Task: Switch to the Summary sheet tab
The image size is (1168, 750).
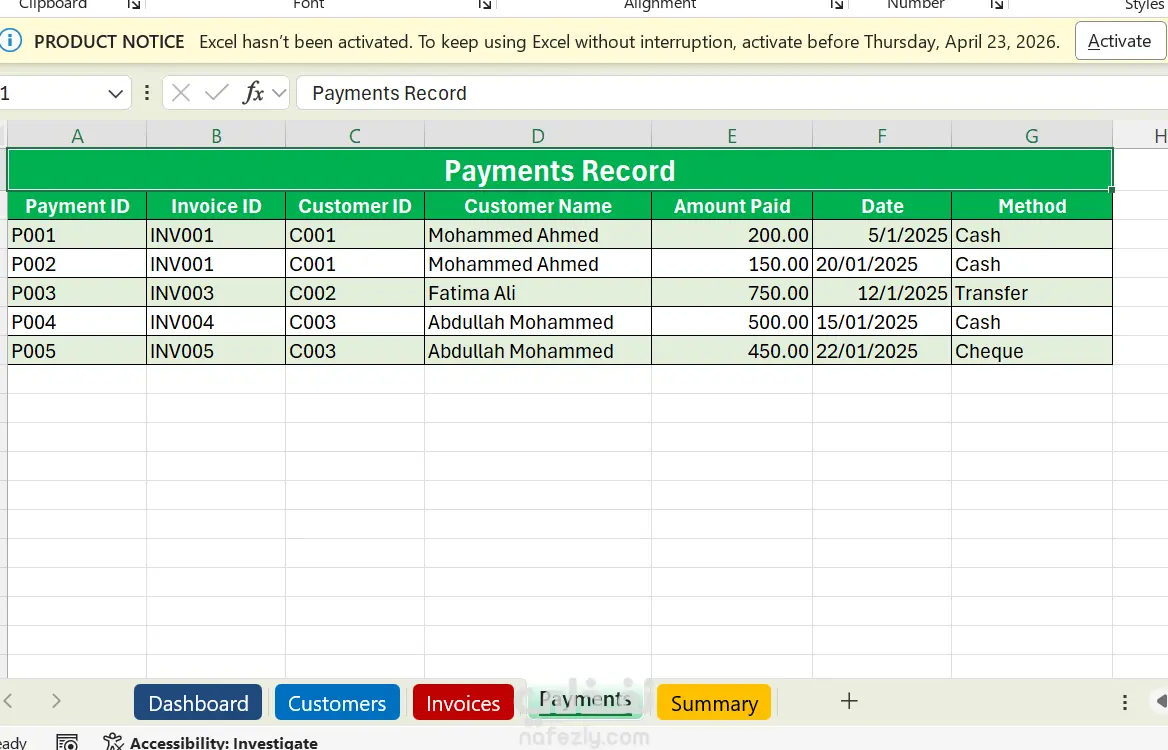Action: click(x=714, y=702)
